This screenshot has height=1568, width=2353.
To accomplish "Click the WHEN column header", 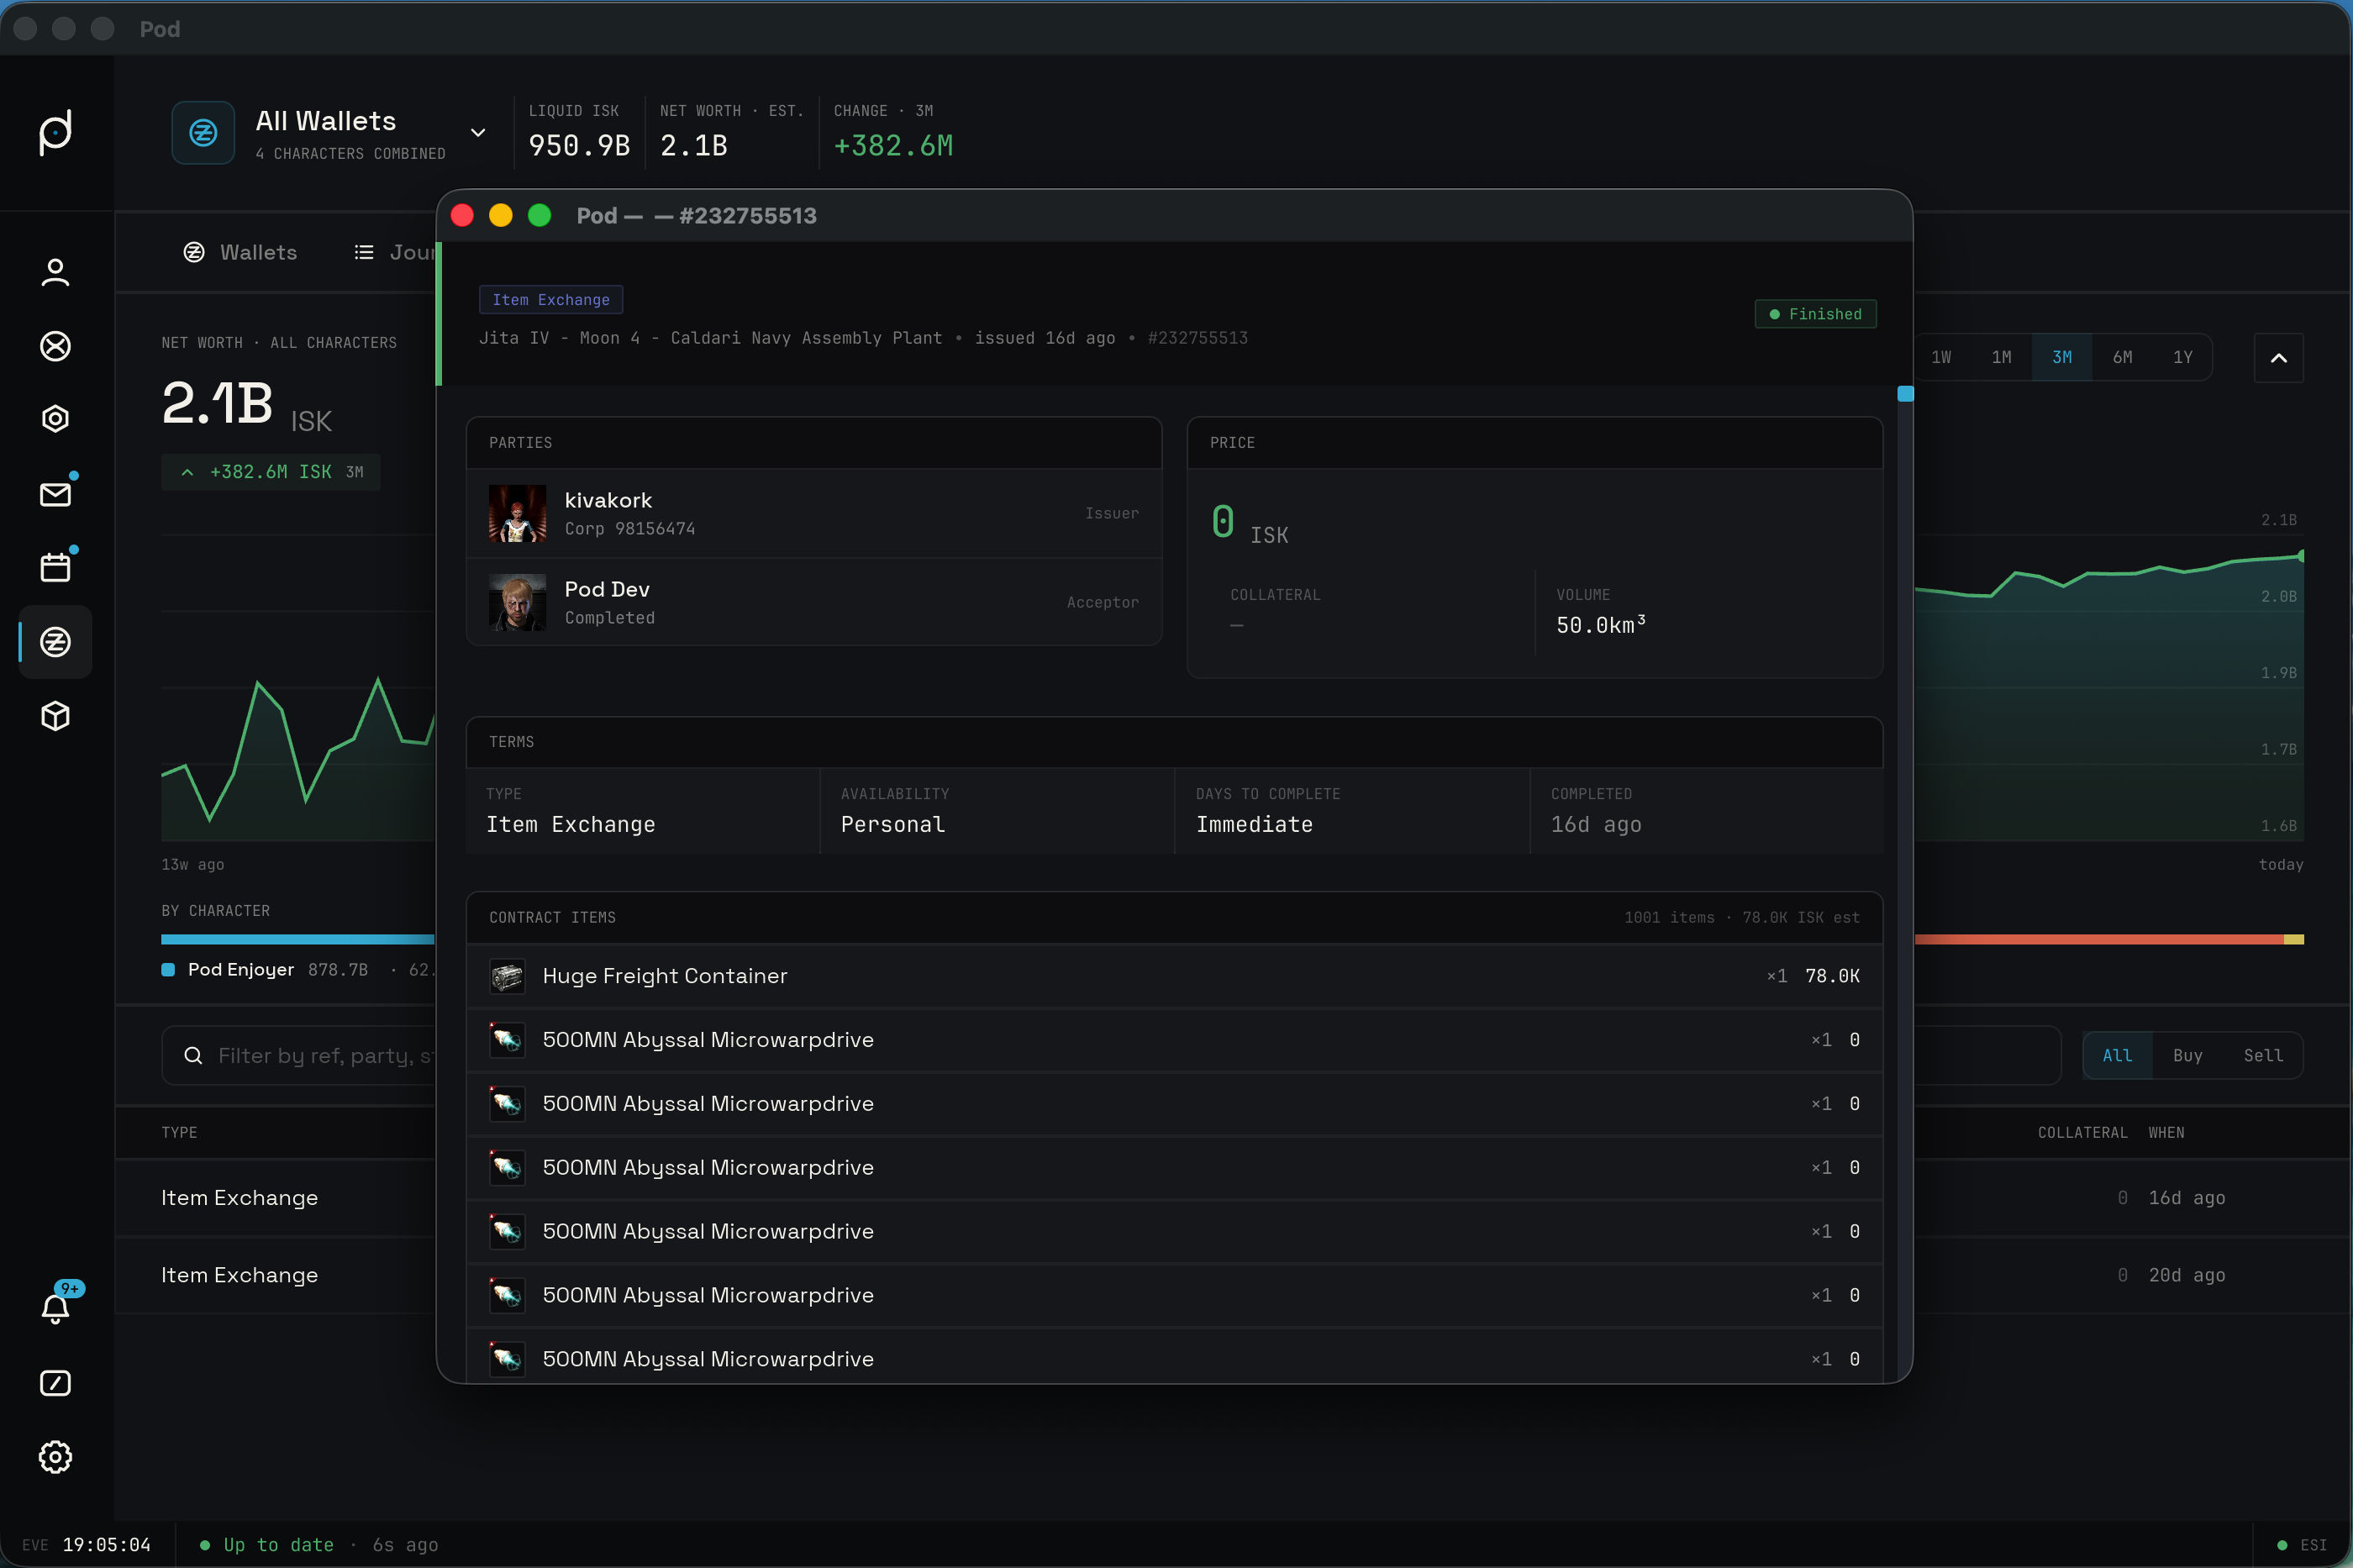I will [x=2166, y=1132].
